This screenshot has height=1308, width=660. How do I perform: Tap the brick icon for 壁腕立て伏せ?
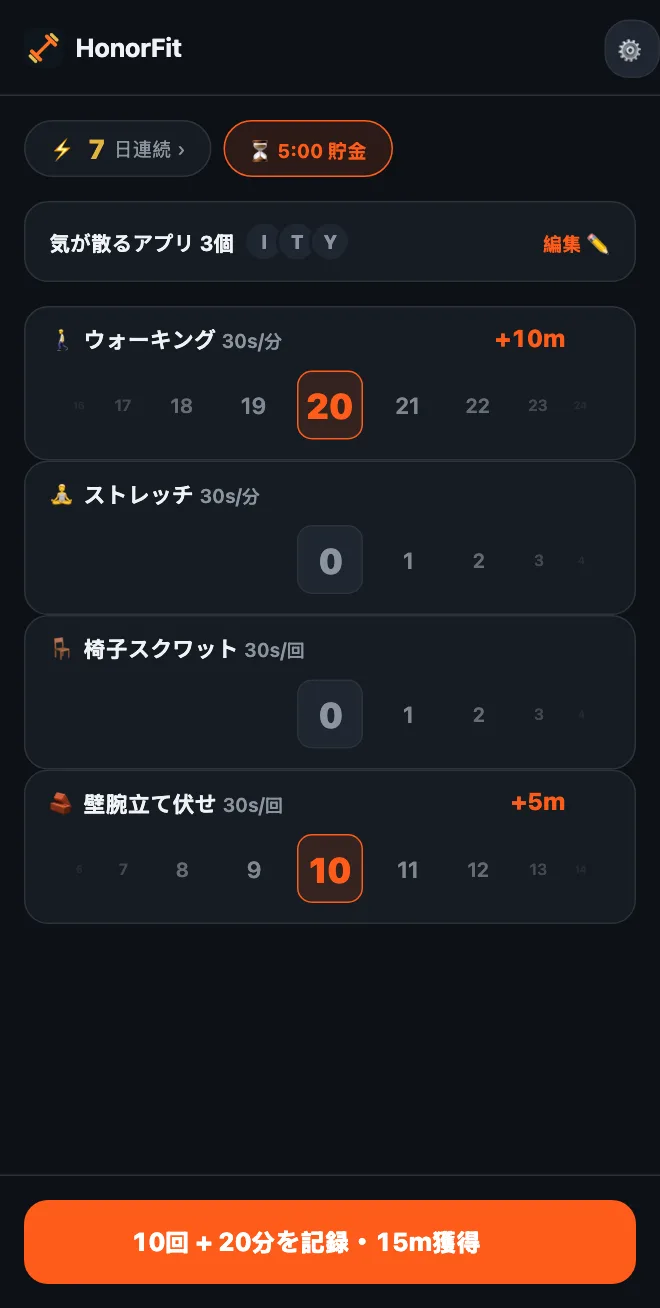tap(62, 804)
